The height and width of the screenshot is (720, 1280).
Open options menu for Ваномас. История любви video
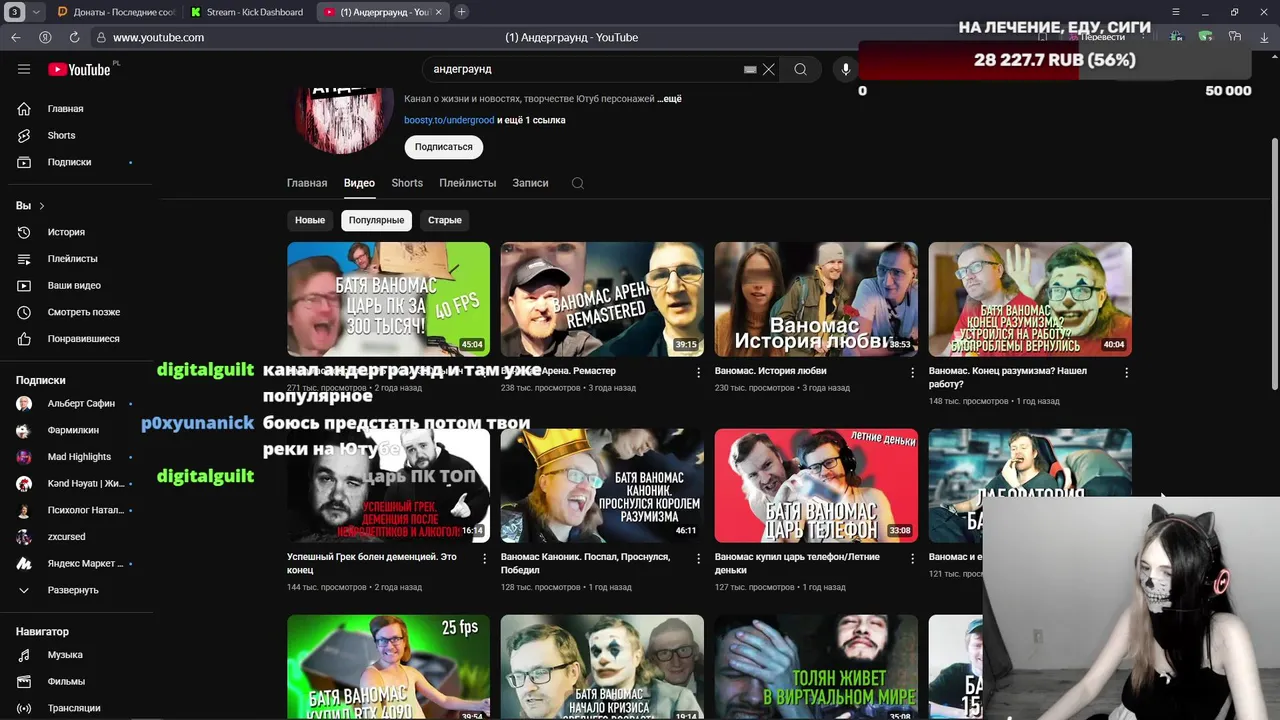(912, 372)
